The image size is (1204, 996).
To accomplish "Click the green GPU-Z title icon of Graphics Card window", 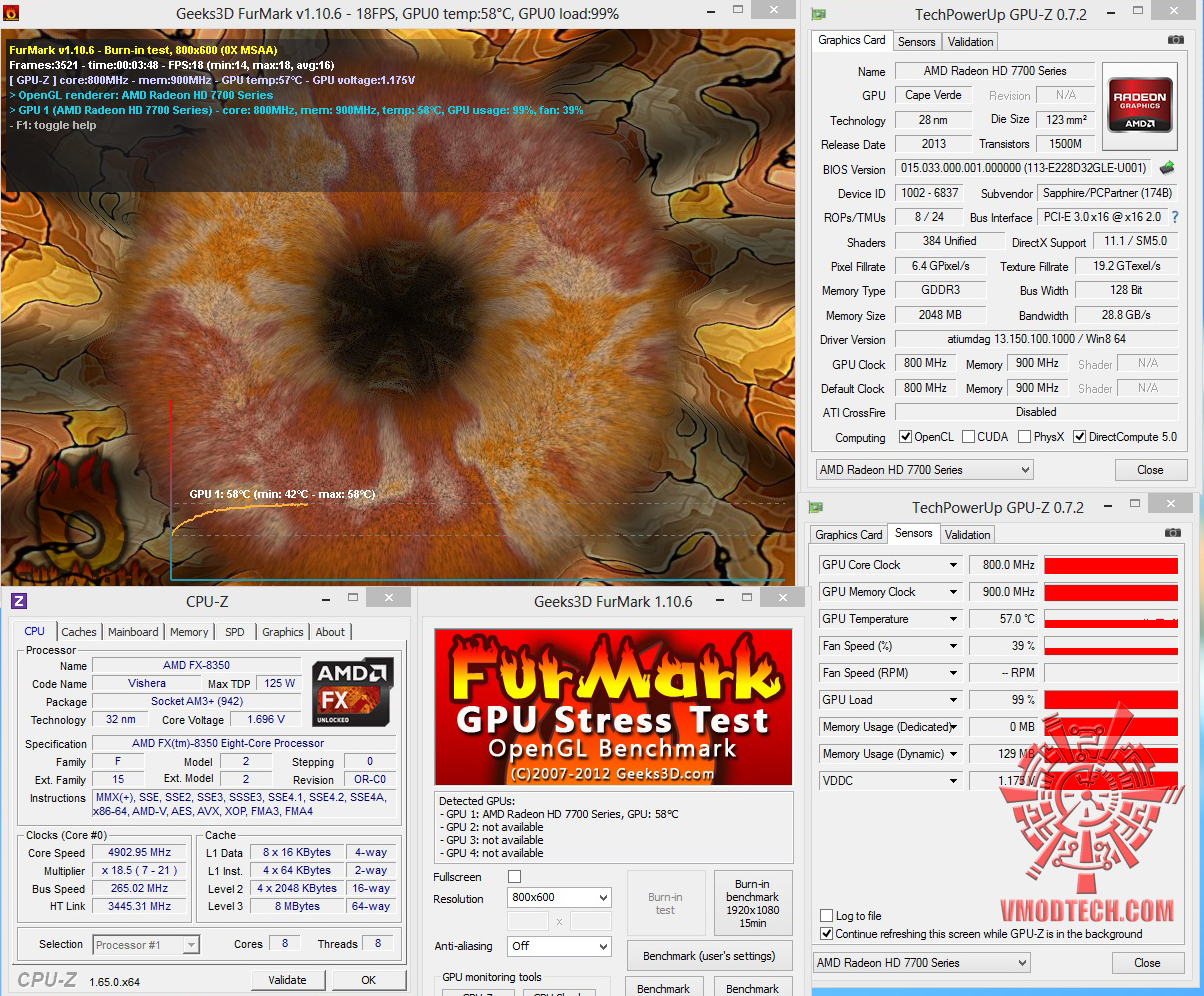I will 819,14.
